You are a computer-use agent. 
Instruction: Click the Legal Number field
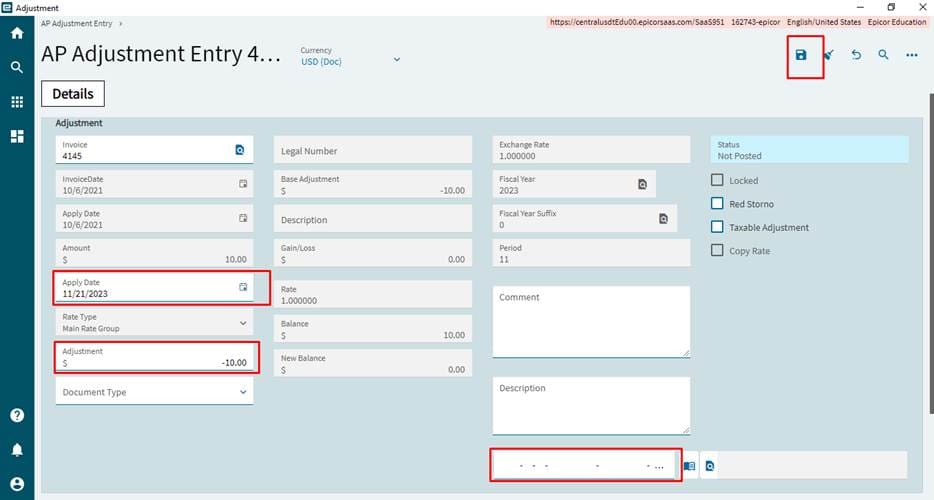[373, 150]
